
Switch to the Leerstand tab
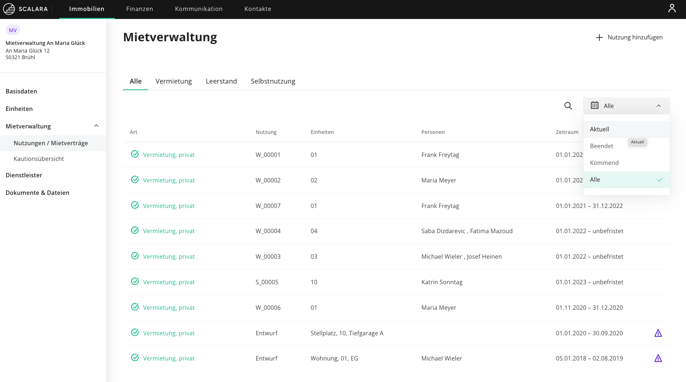[221, 81]
